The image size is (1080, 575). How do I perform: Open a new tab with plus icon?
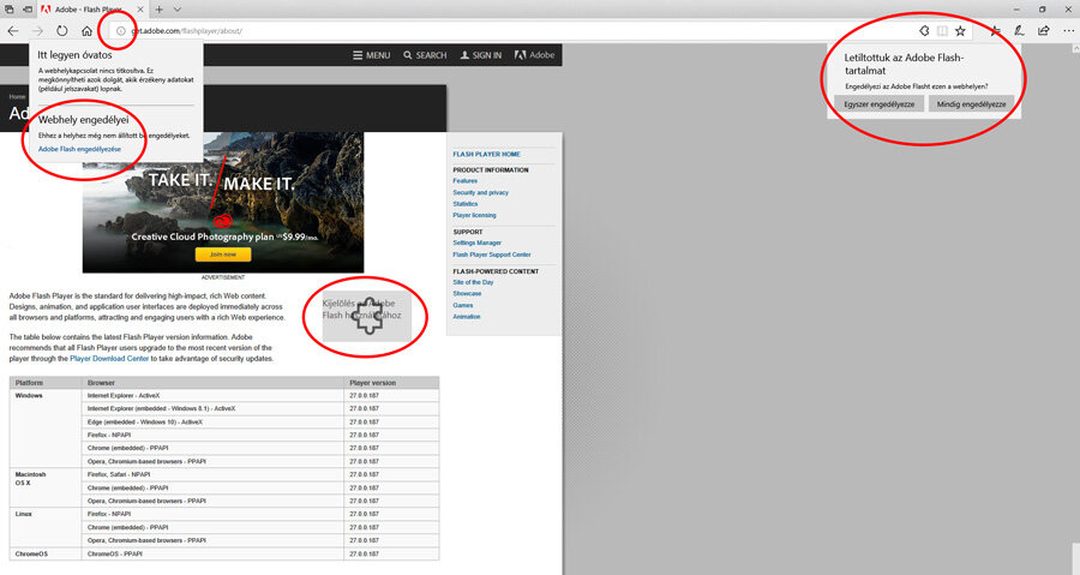pyautogui.click(x=159, y=10)
